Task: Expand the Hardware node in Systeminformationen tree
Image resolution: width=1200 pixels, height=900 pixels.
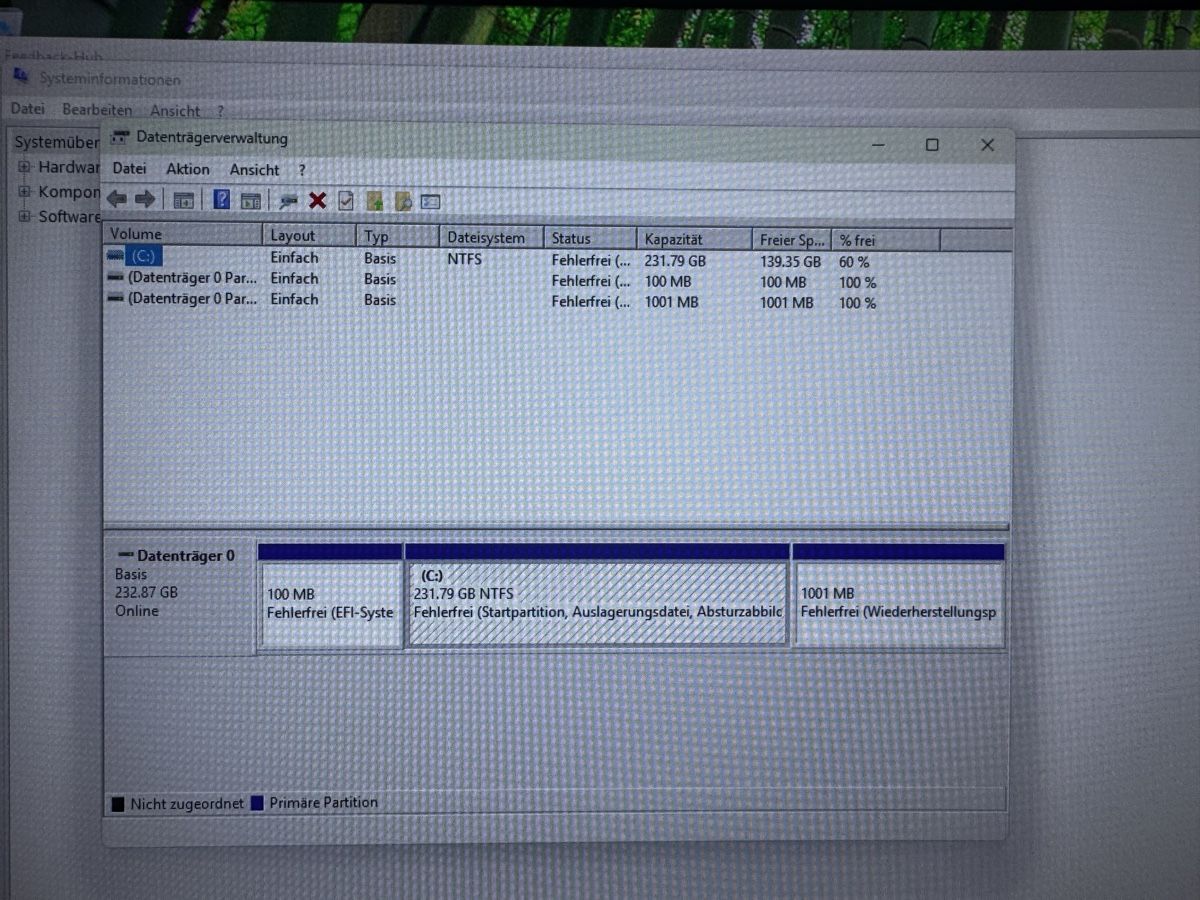Action: 24,166
